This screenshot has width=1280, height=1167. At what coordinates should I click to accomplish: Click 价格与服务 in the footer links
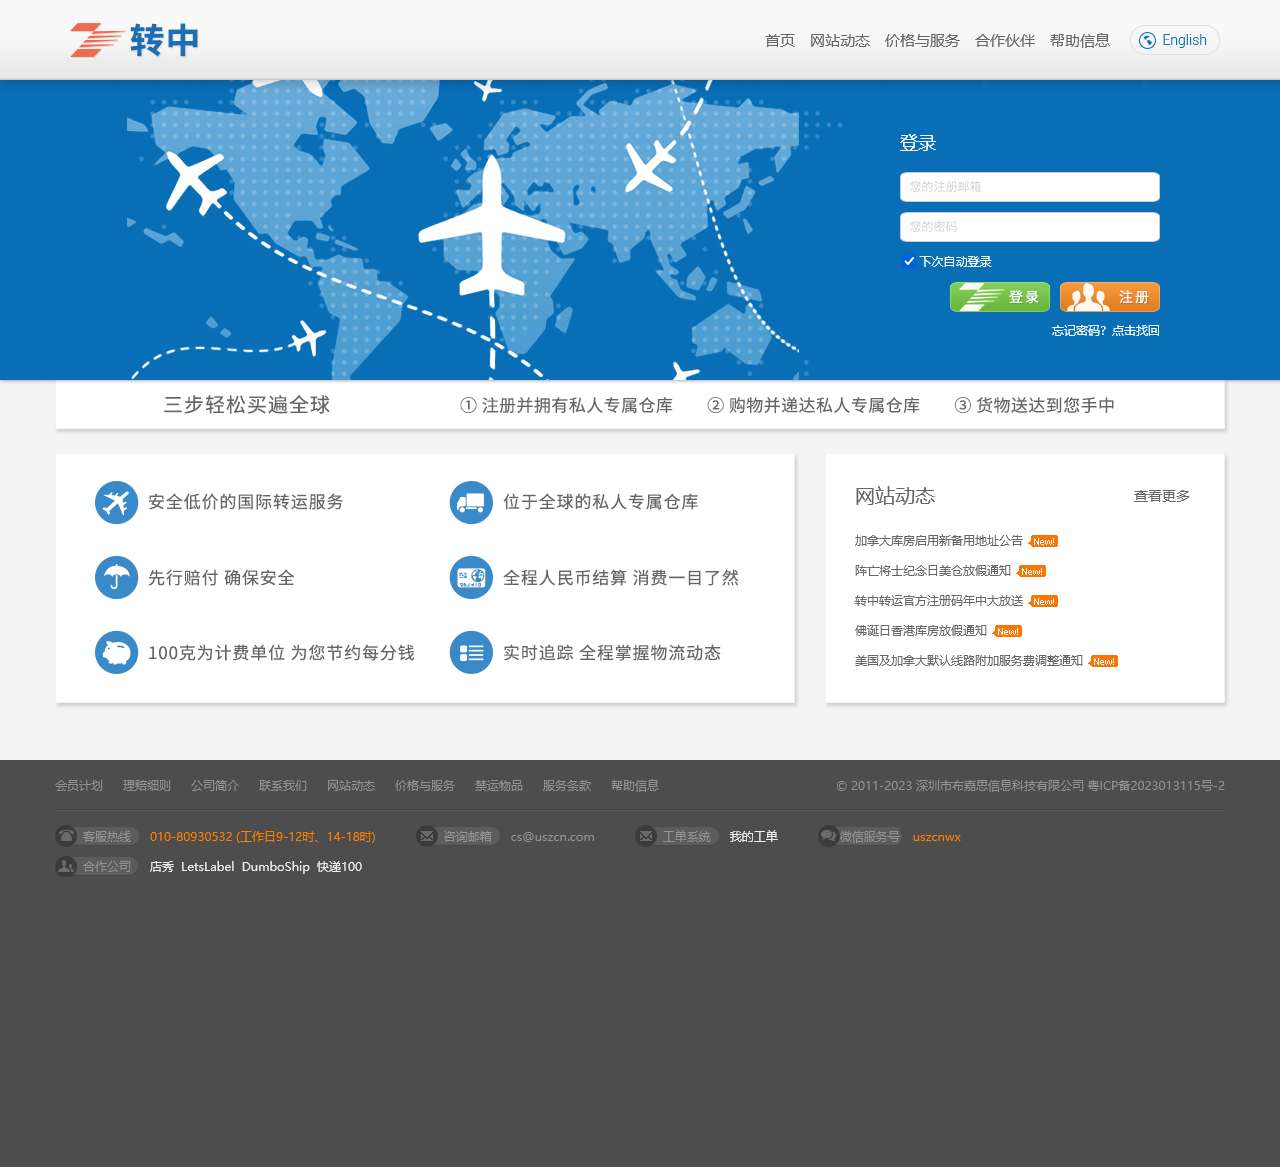click(x=425, y=786)
